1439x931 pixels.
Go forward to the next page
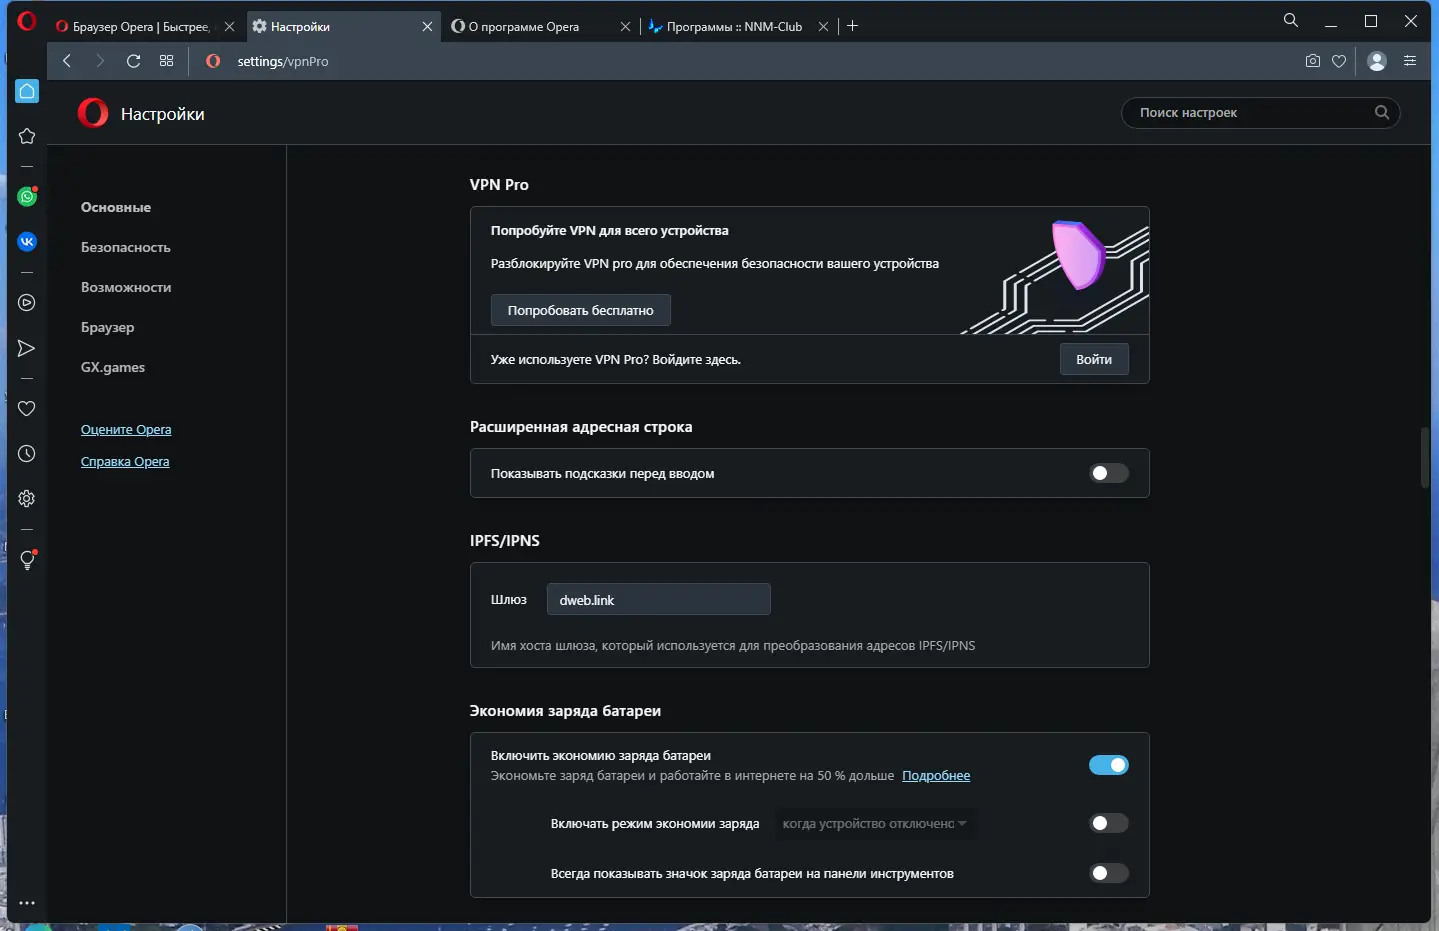point(100,61)
